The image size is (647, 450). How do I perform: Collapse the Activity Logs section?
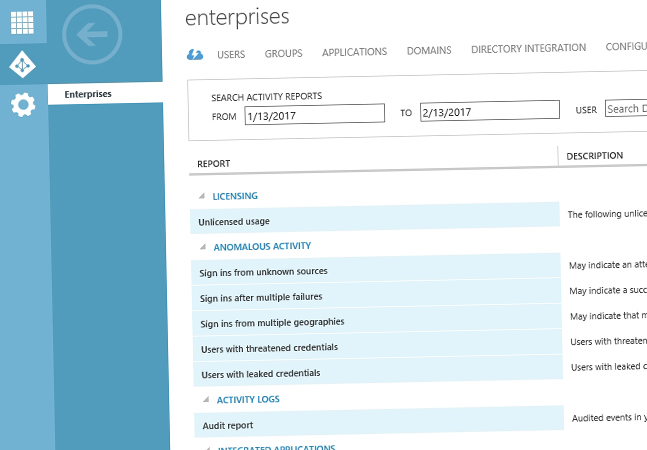(x=205, y=400)
